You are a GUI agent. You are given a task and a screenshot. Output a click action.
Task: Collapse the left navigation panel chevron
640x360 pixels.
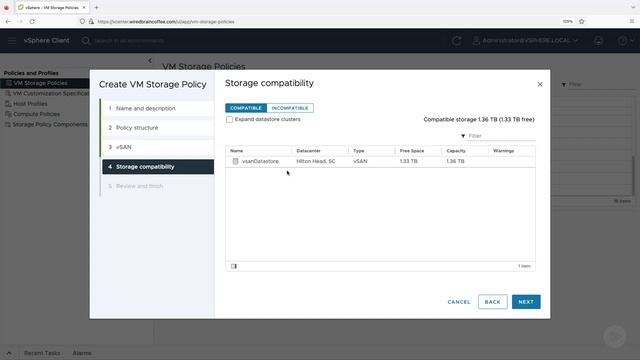click(x=150, y=60)
